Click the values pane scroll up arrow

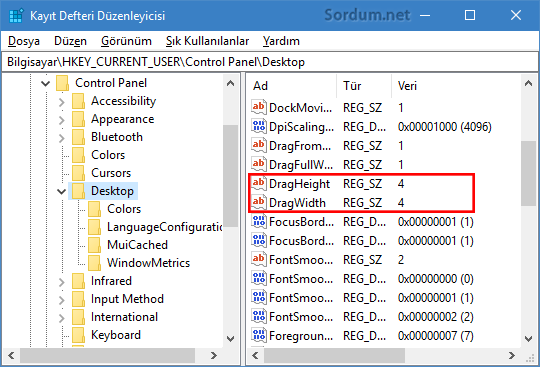click(528, 83)
